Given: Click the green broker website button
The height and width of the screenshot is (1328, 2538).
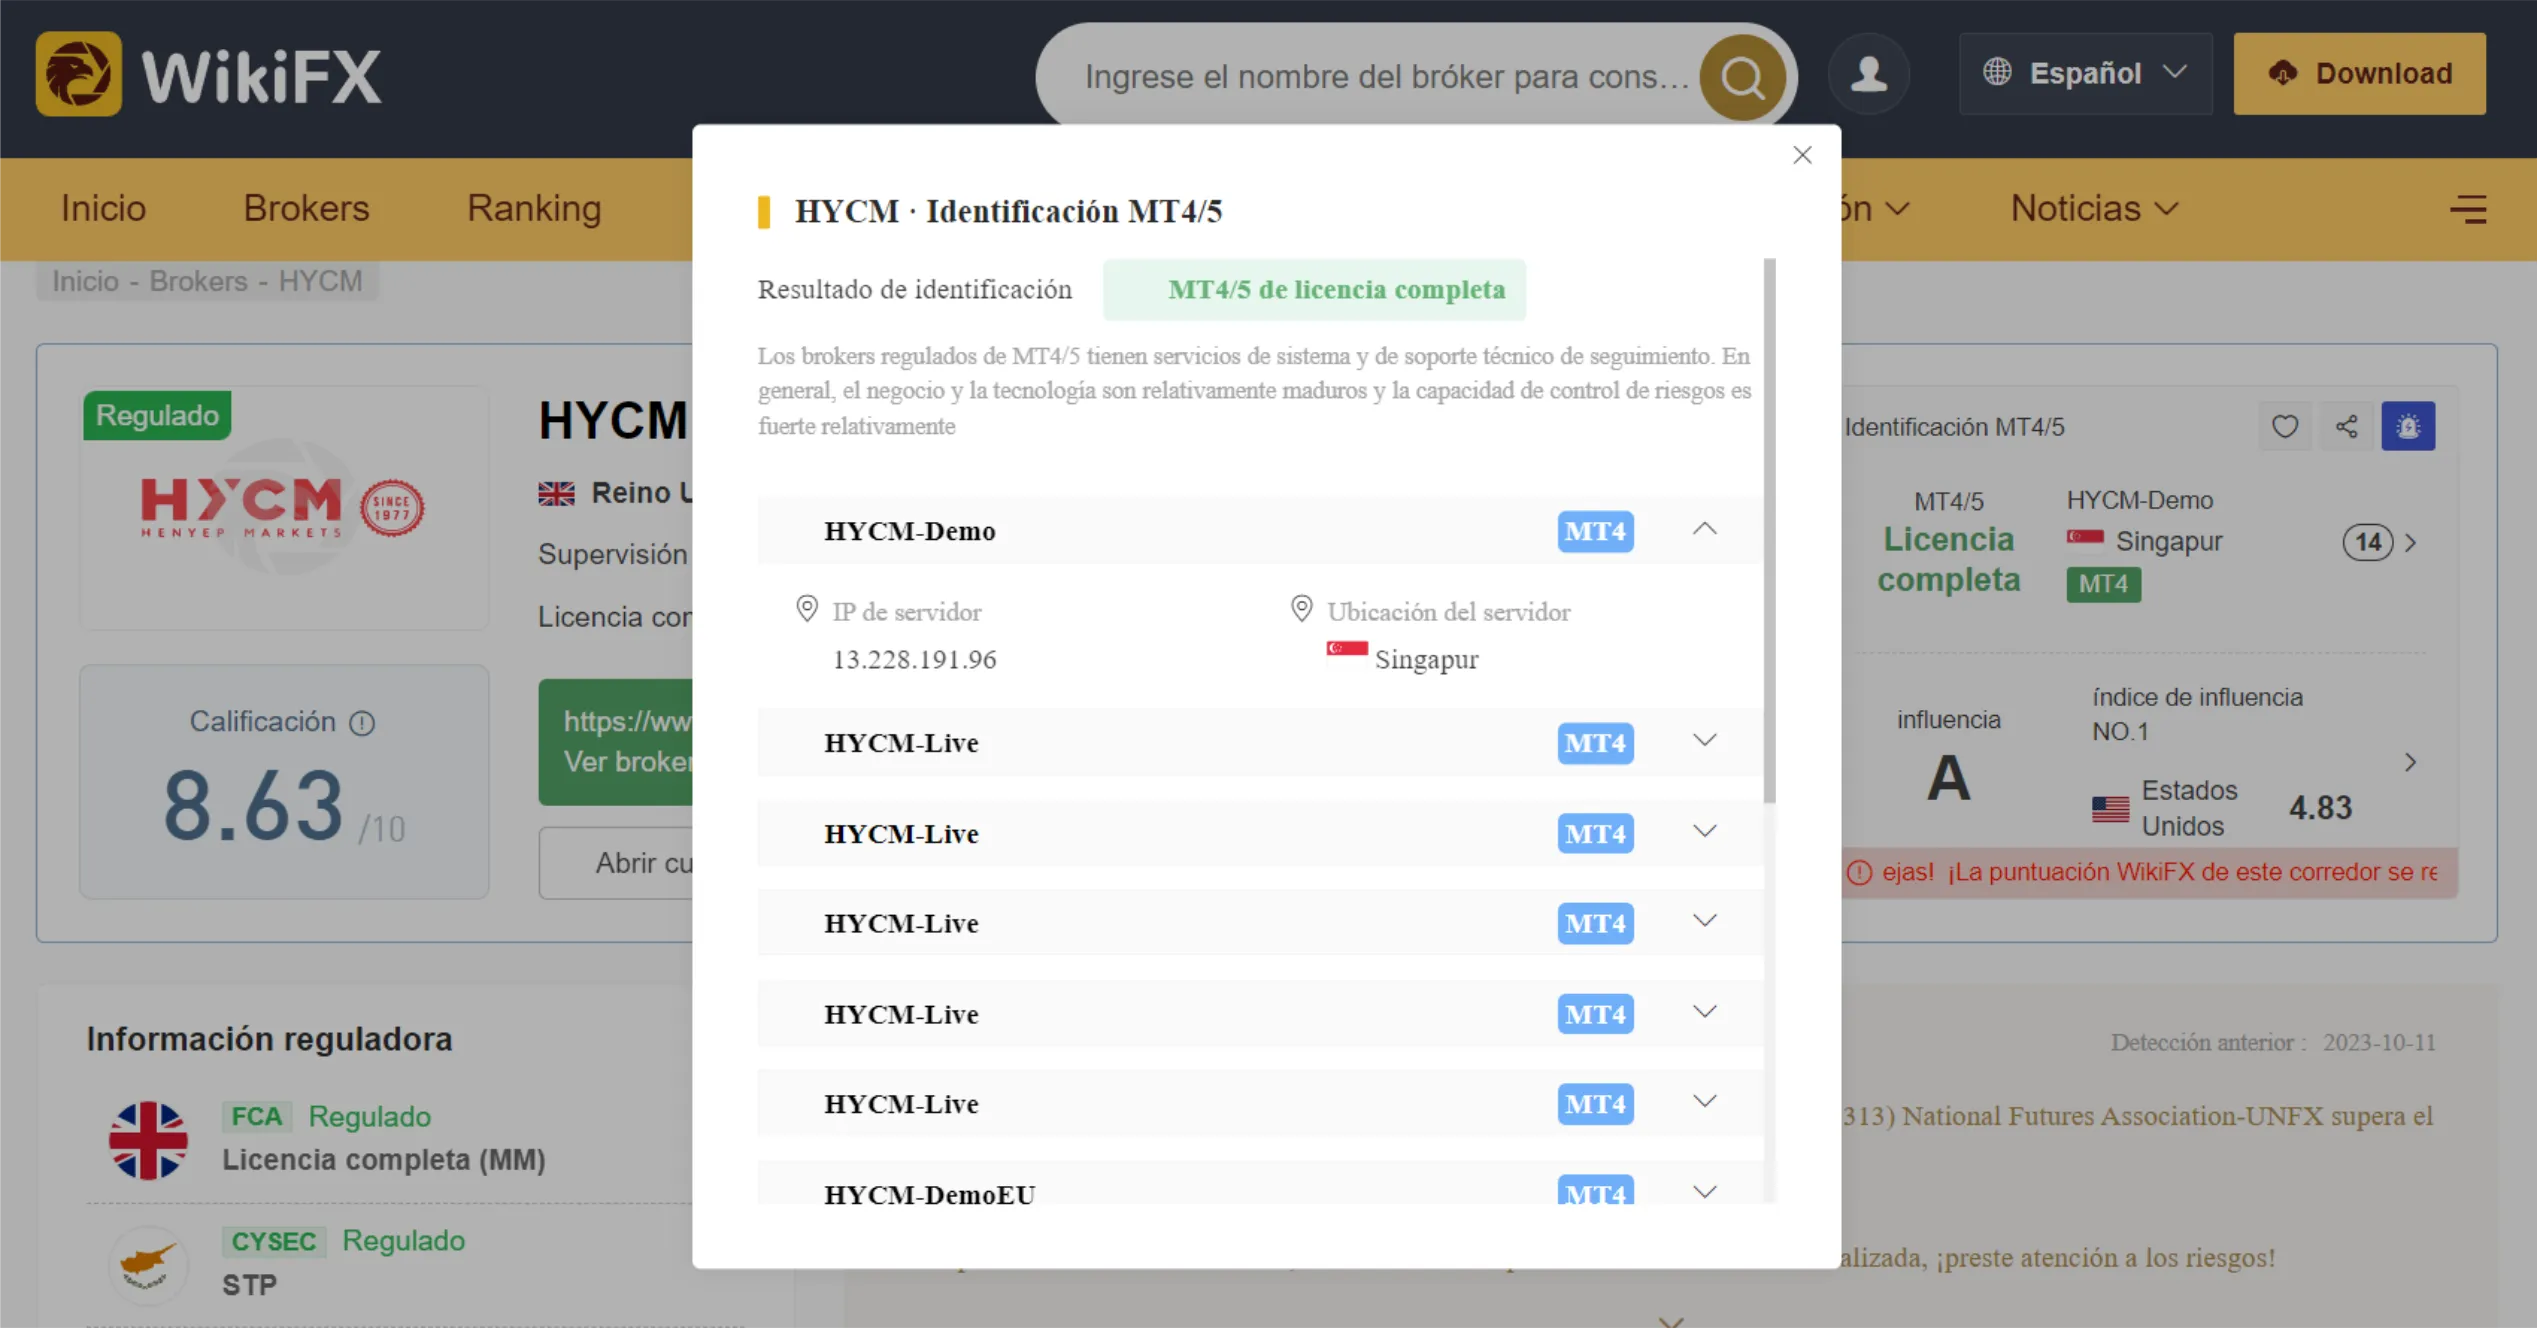Looking at the screenshot, I should click(x=616, y=742).
